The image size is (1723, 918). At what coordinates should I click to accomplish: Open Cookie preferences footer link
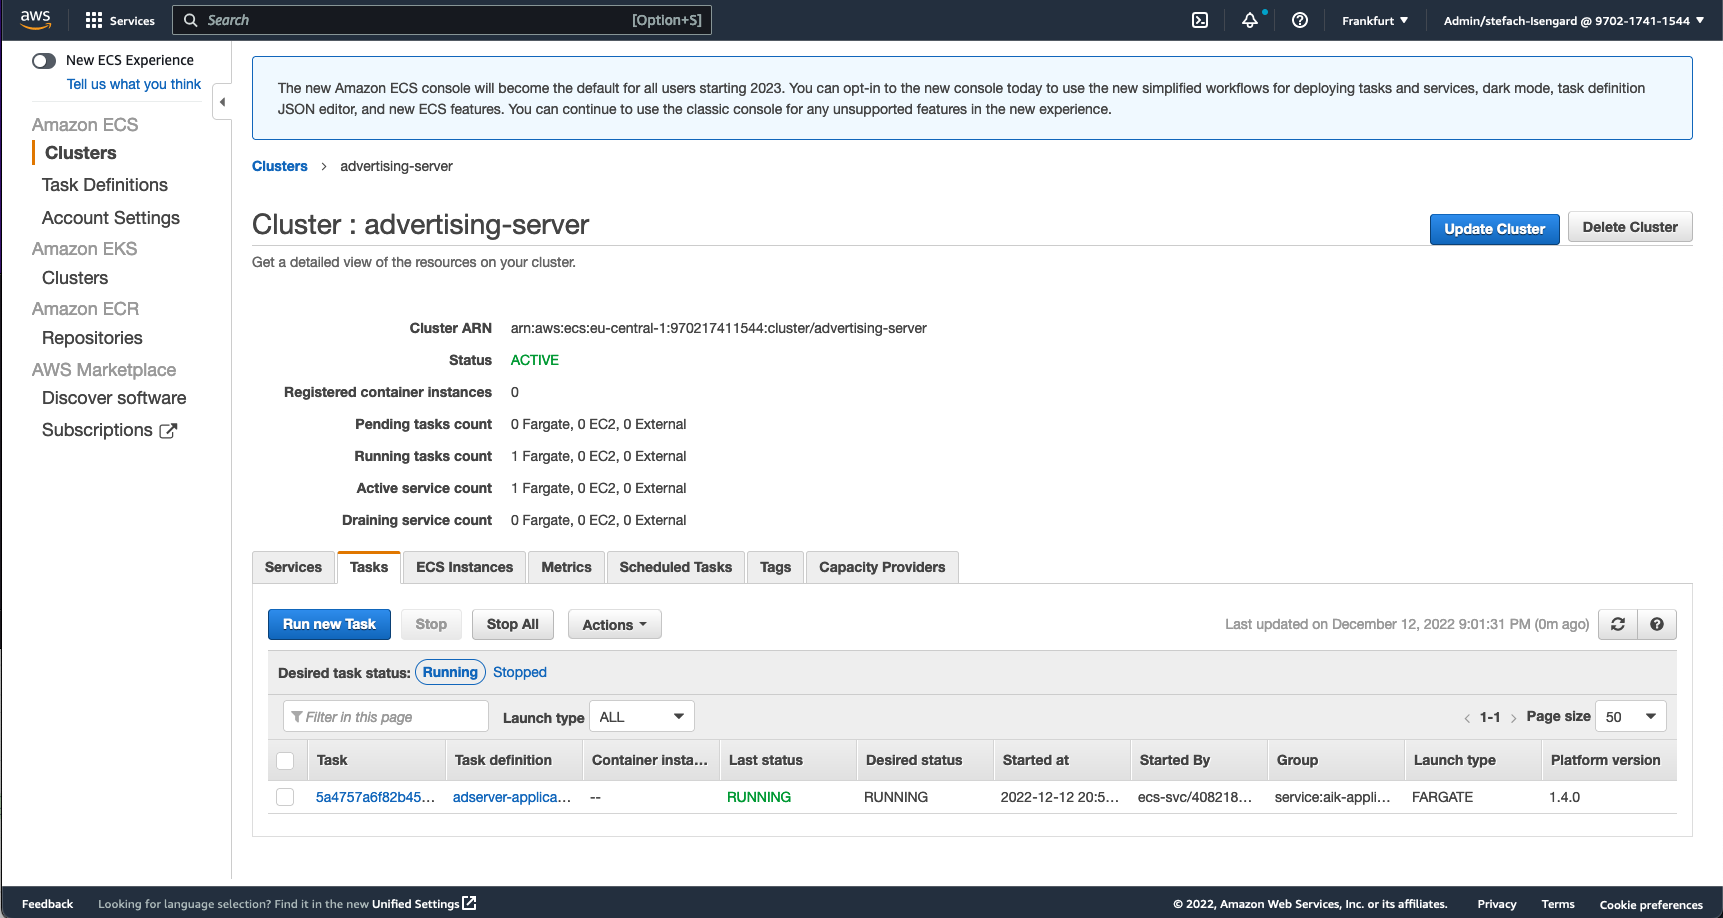(1651, 905)
